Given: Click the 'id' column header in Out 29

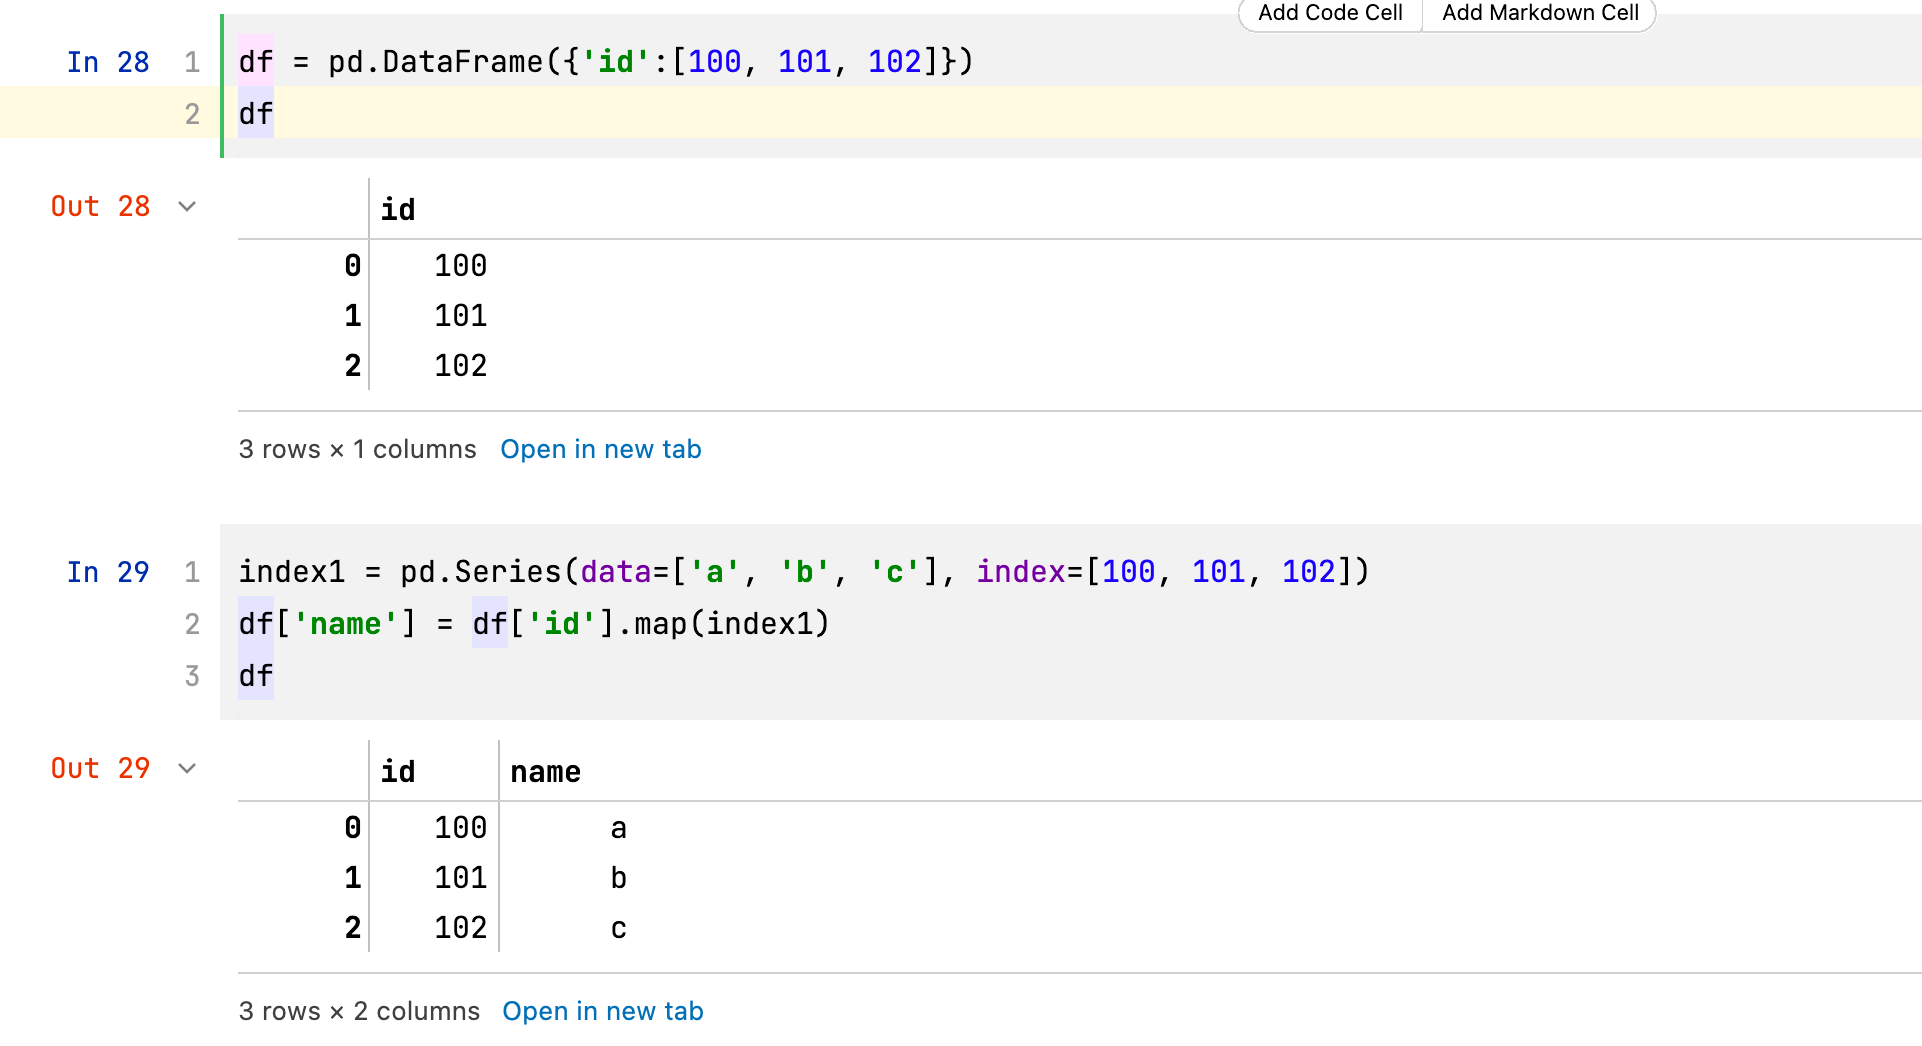Looking at the screenshot, I should [398, 772].
